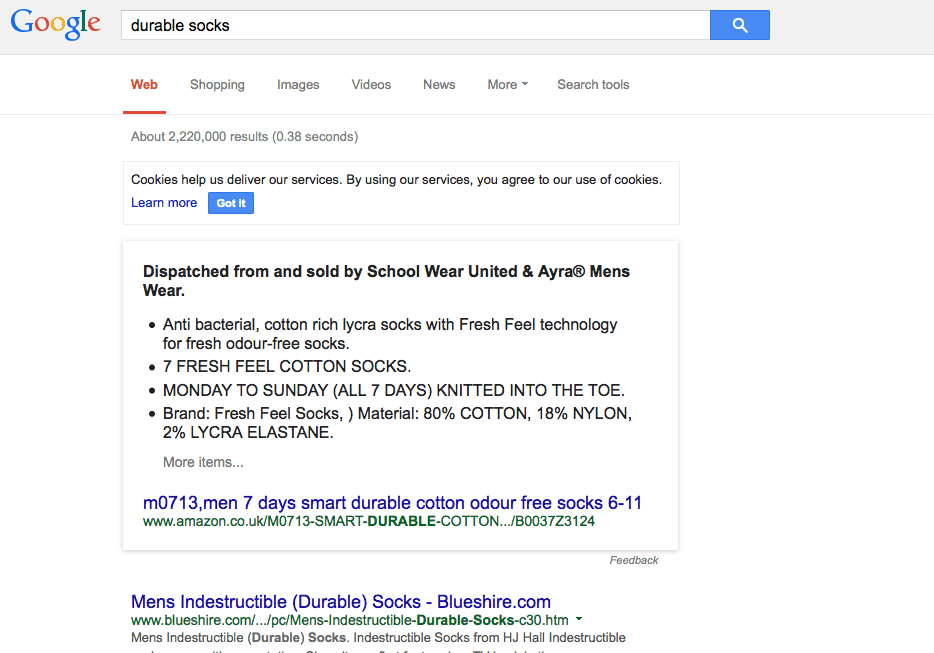This screenshot has height=653, width=934.
Task: Click the bullet starting Anti bacterial, cotton rich
Action: tap(390, 334)
